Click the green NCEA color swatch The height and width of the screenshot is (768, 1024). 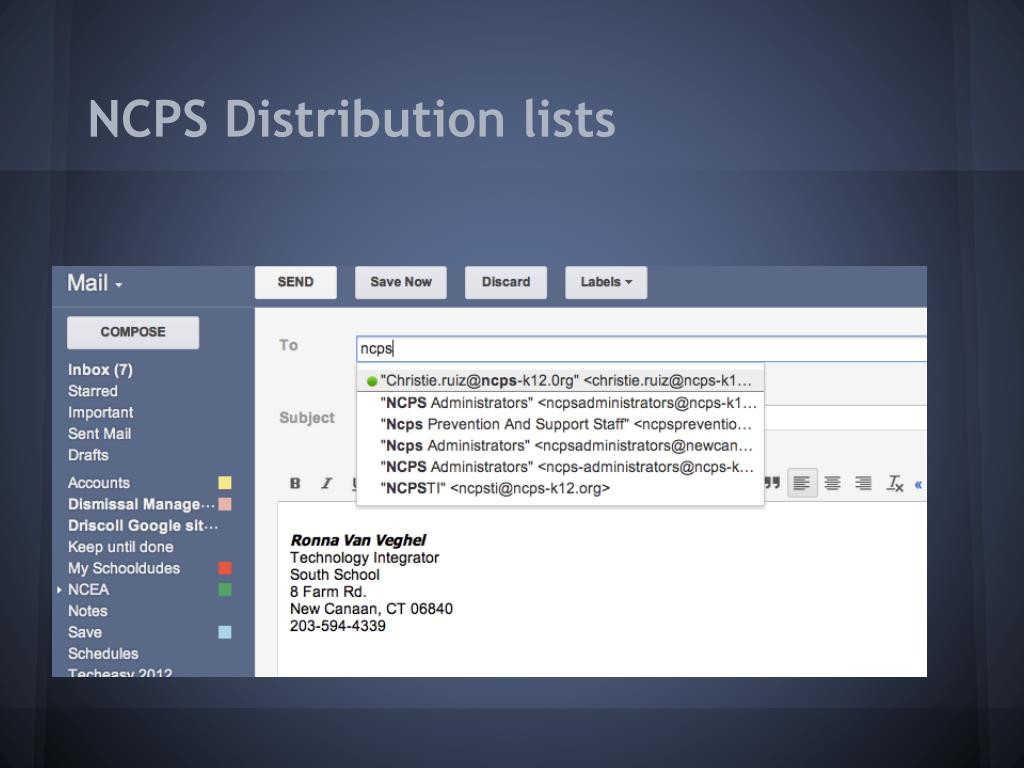click(225, 590)
